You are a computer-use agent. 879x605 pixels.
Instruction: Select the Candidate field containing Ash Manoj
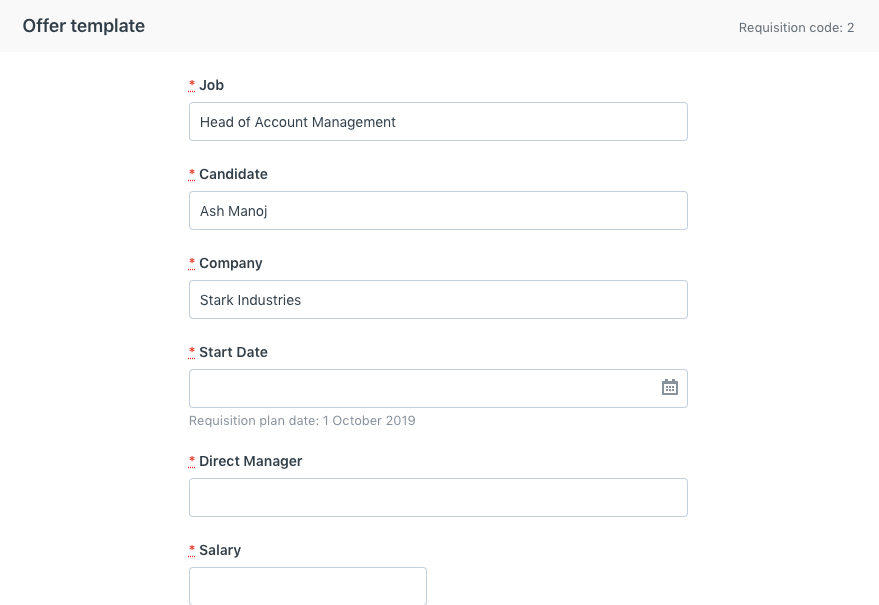(438, 210)
